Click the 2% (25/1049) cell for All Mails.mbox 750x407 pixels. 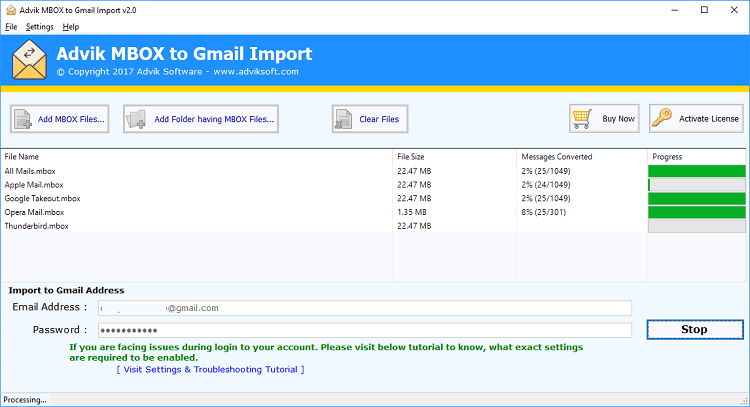(x=546, y=171)
